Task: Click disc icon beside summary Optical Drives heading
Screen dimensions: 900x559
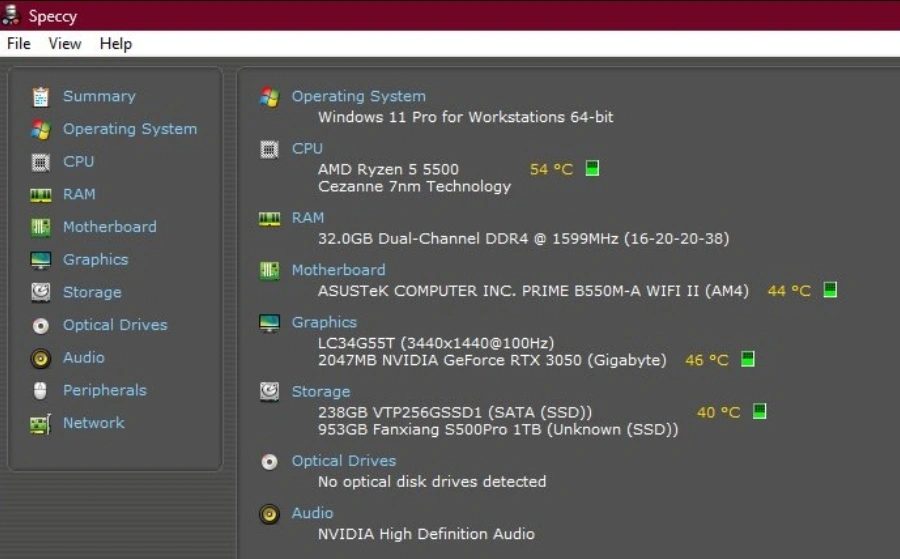Action: pos(269,462)
